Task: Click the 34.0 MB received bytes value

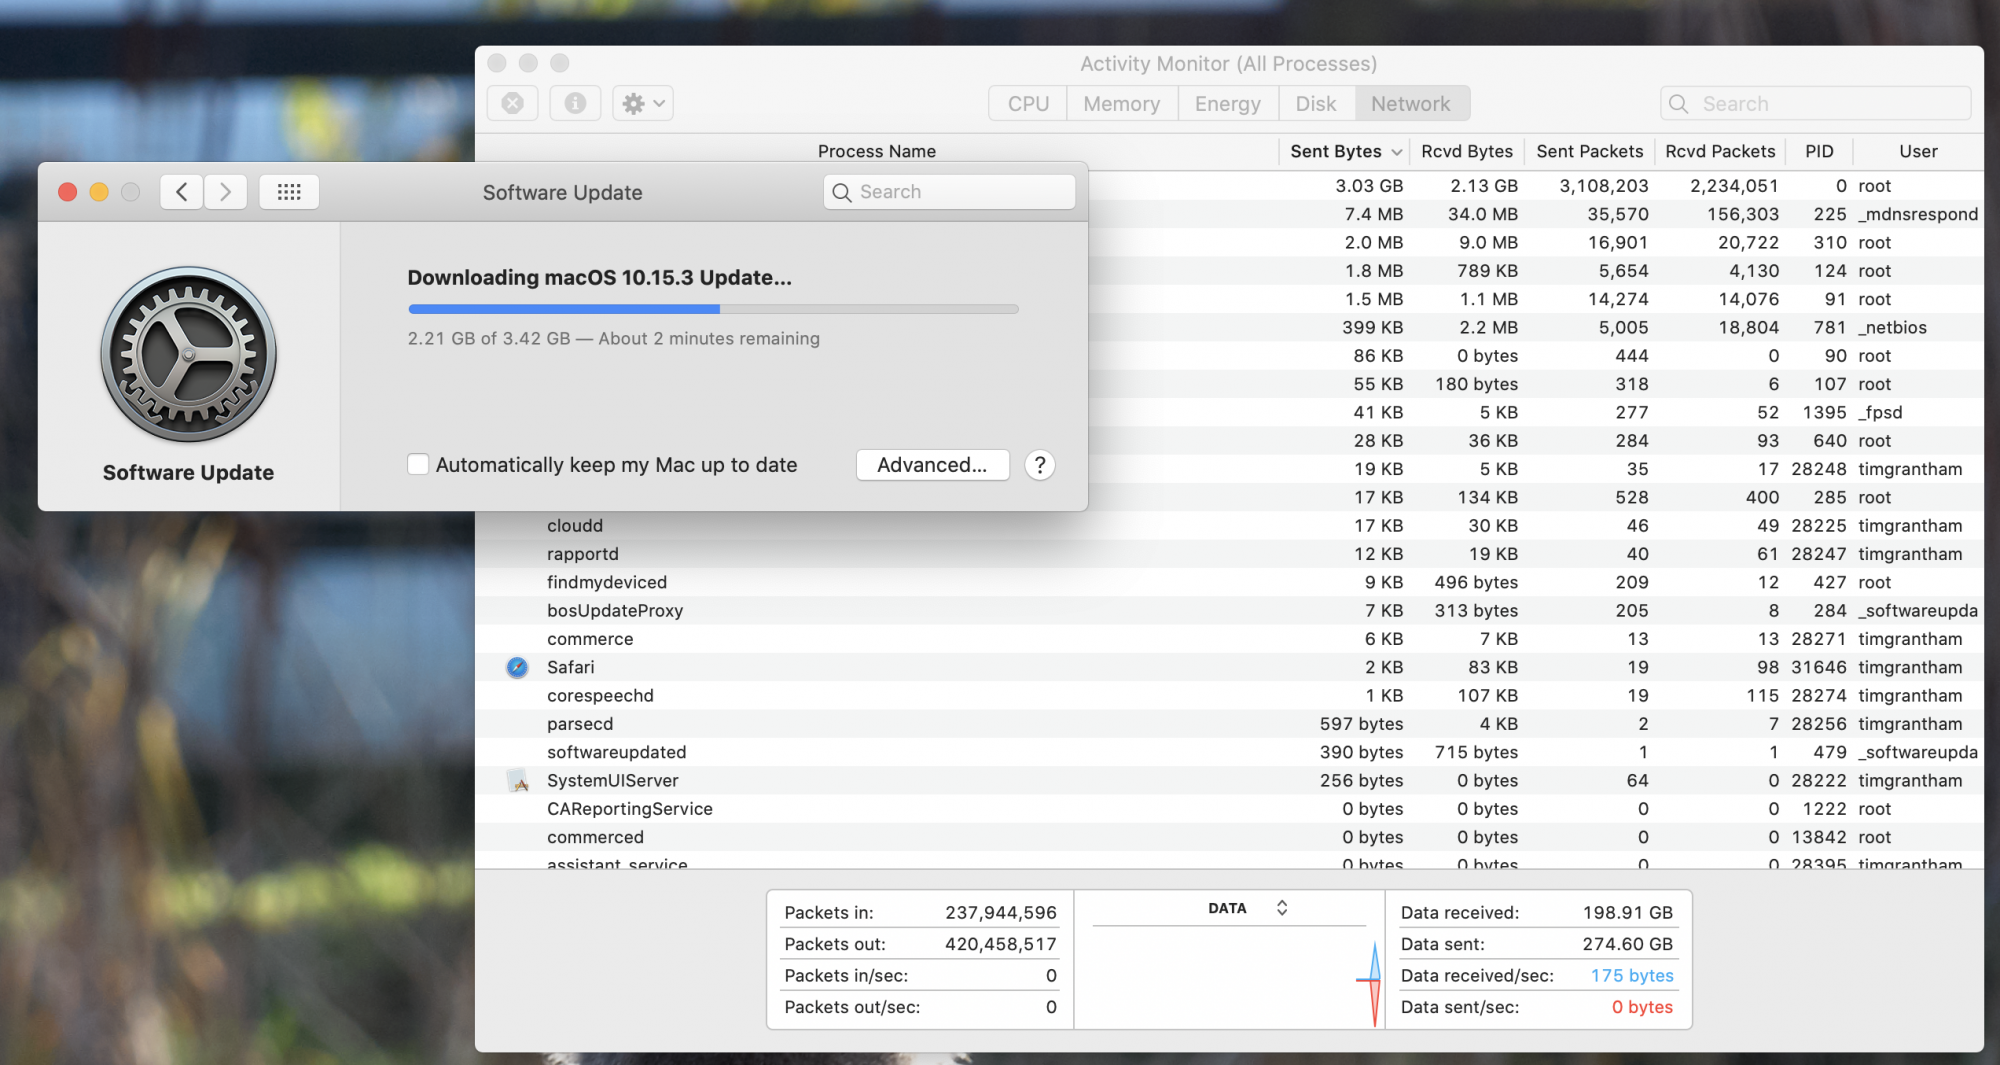Action: 1482,214
